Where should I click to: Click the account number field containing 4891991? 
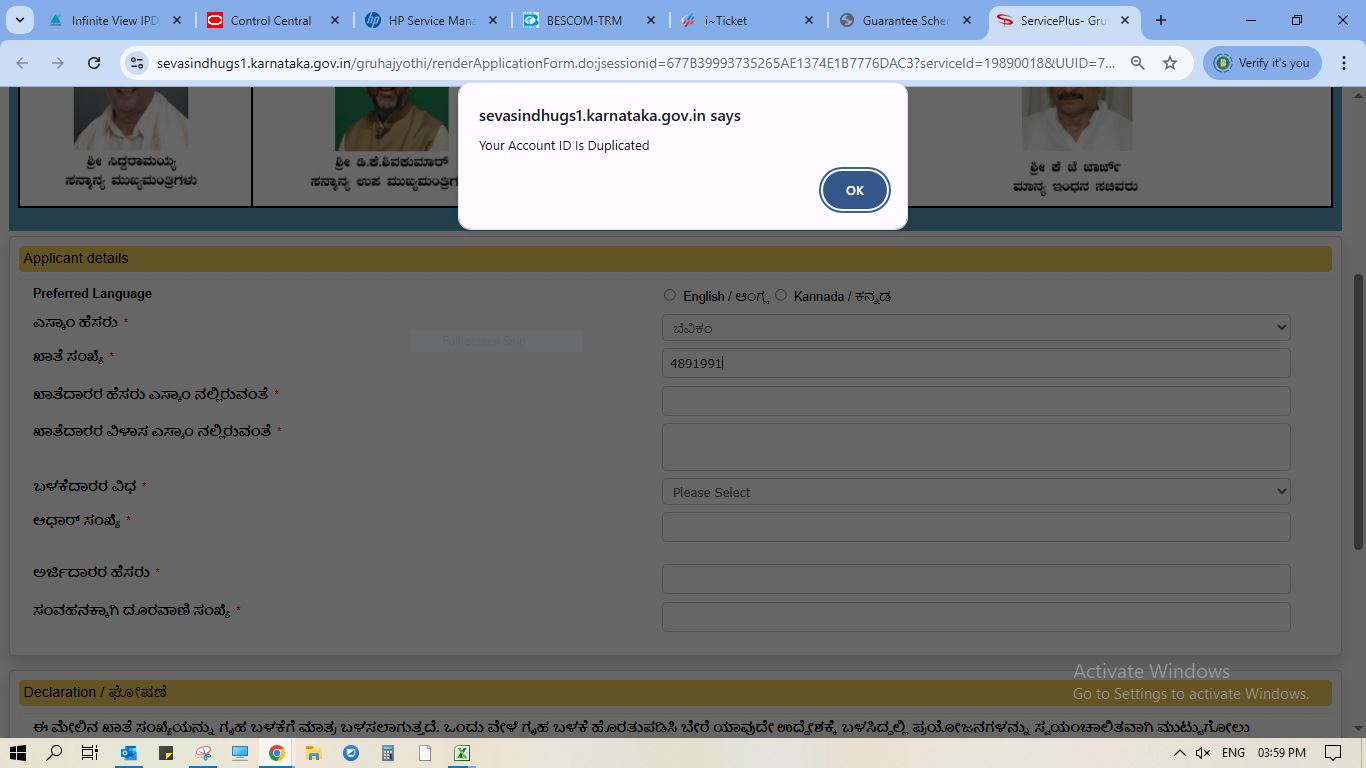[976, 363]
